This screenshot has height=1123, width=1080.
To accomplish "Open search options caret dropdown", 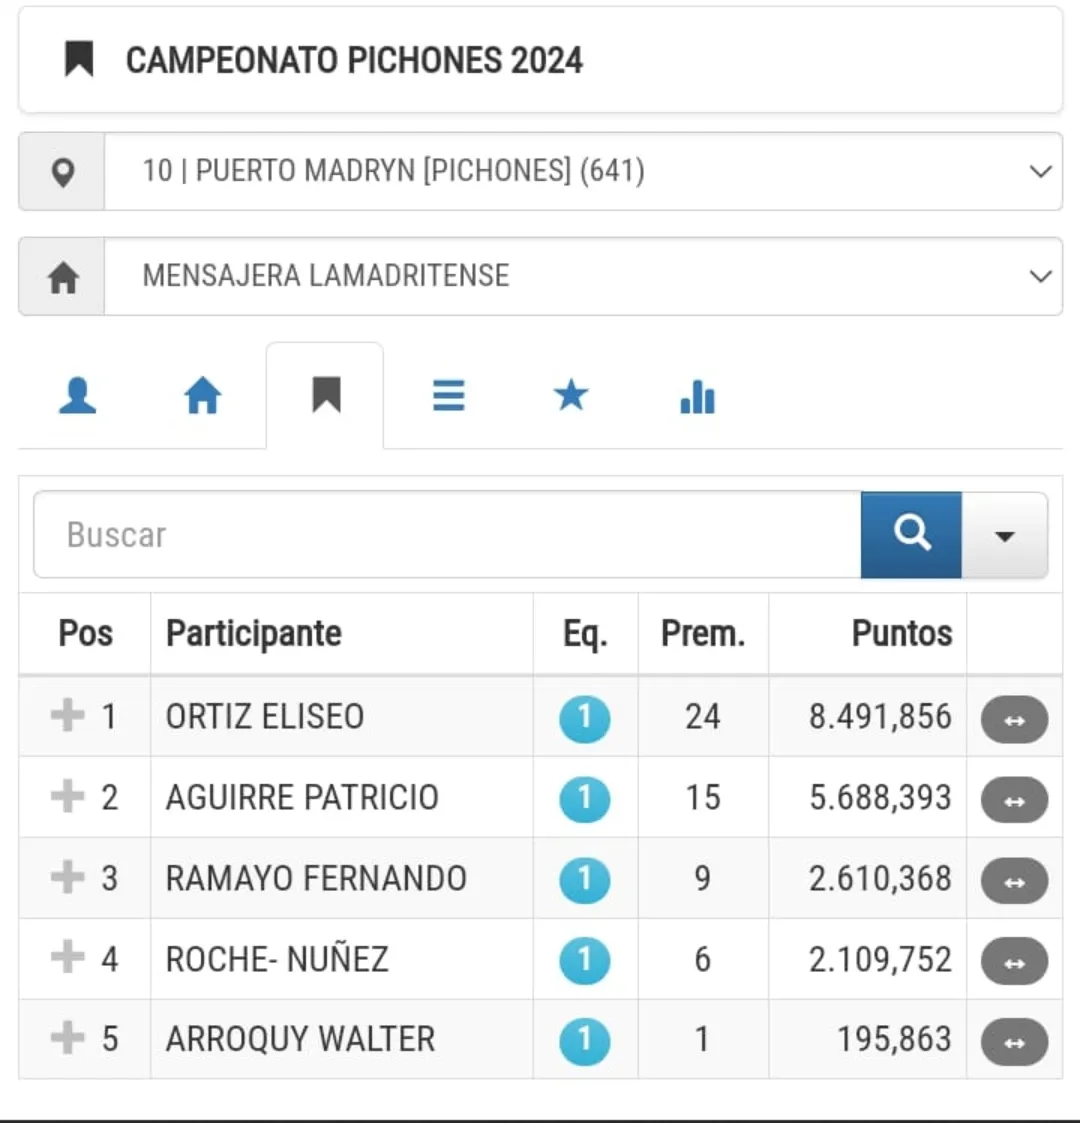I will click(x=1005, y=536).
